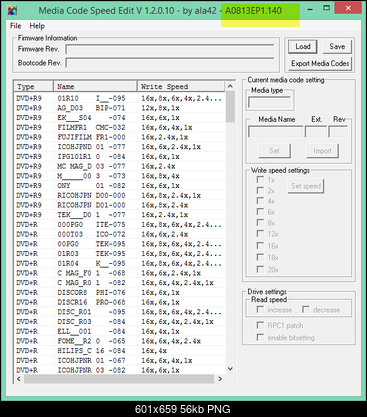This screenshot has width=367, height=417.
Task: Select the FILMFR1 CMC-032 row
Action: point(120,127)
